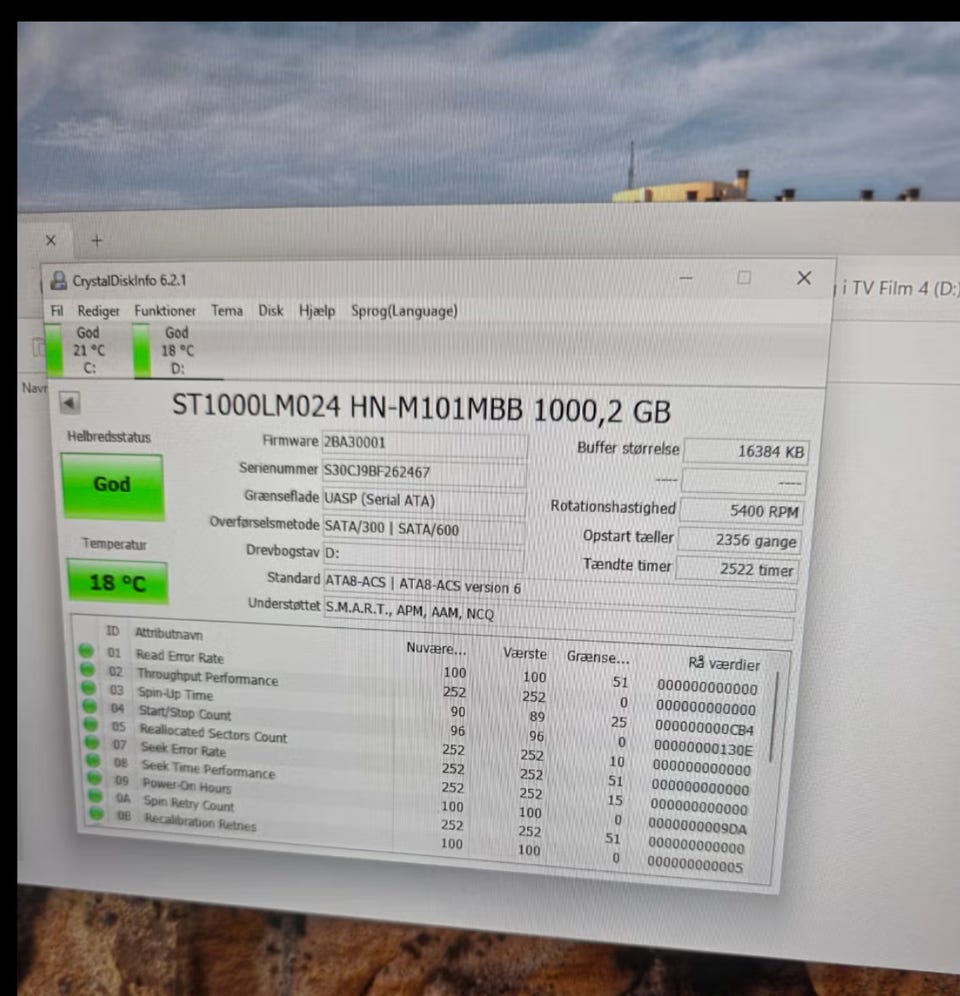
Task: Click the Opstart tæller value 2356 gange
Action: [739, 541]
